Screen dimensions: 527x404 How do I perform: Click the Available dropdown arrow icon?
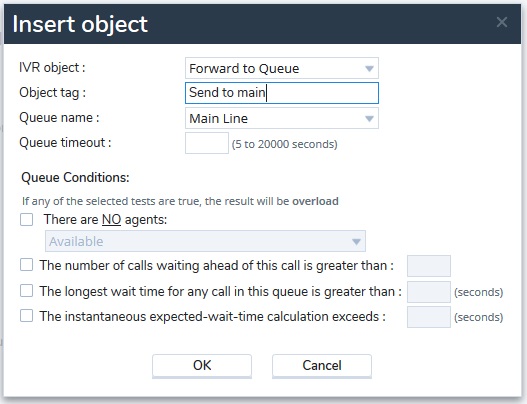click(x=356, y=242)
